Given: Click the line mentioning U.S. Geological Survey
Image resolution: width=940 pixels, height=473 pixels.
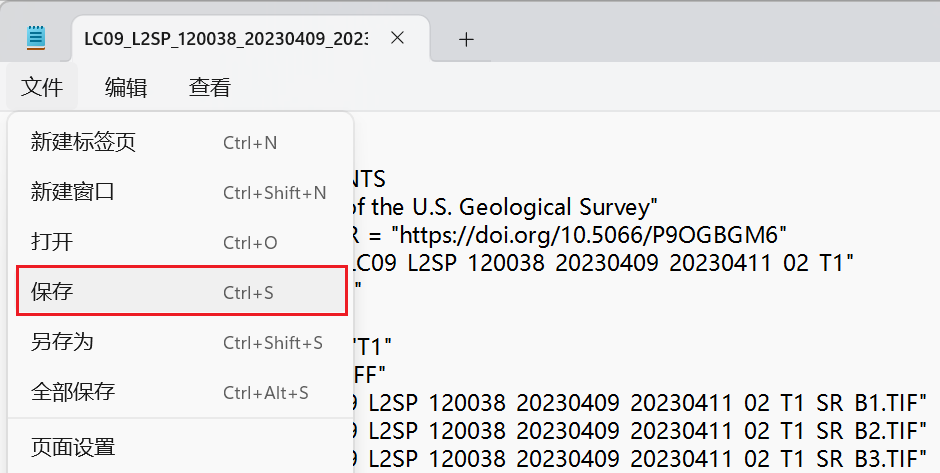Looking at the screenshot, I should (506, 207).
